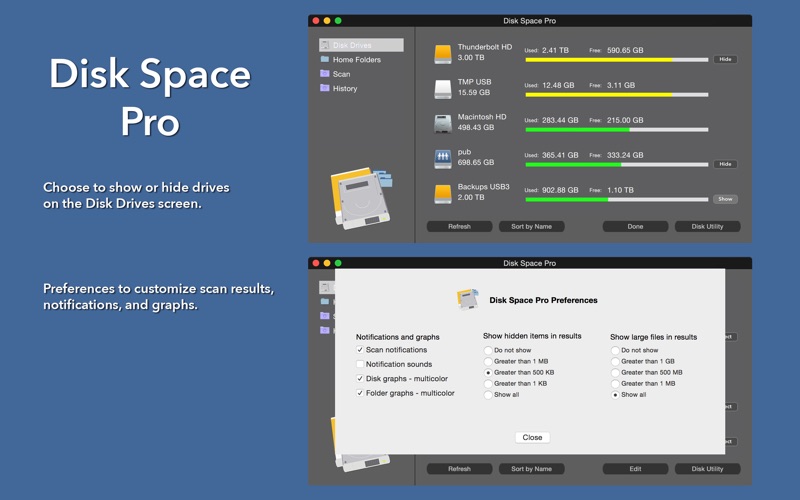800x500 pixels.
Task: Disable the Scan notifications checkbox
Action: [360, 350]
